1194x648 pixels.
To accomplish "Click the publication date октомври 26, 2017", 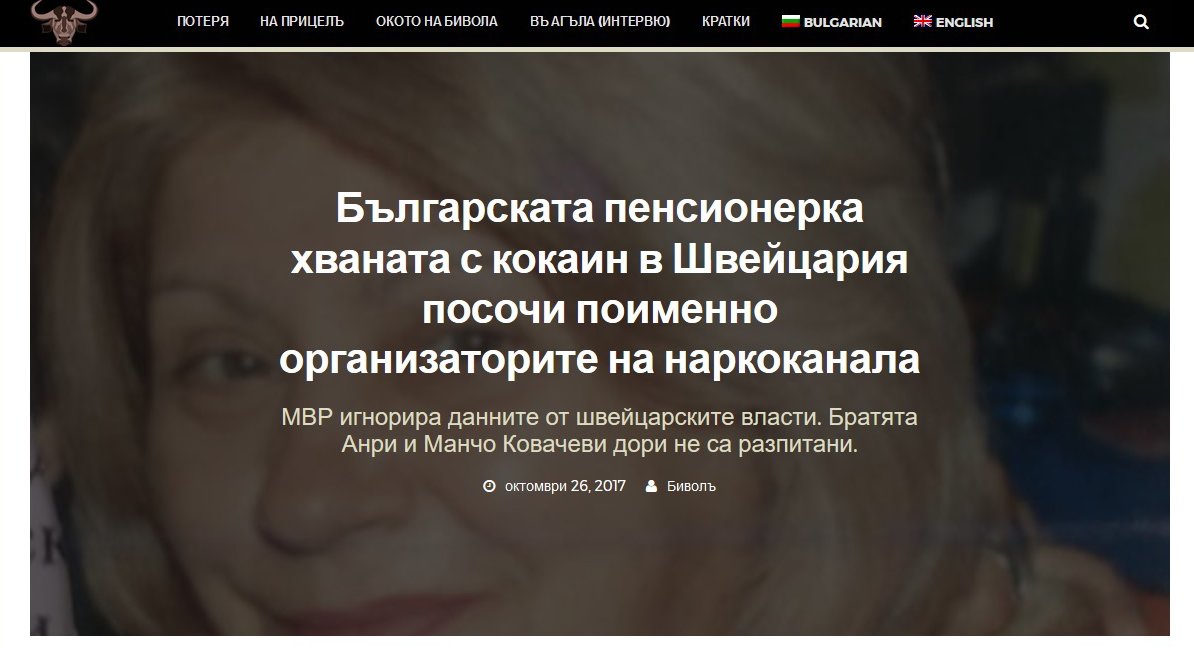I will pos(565,486).
